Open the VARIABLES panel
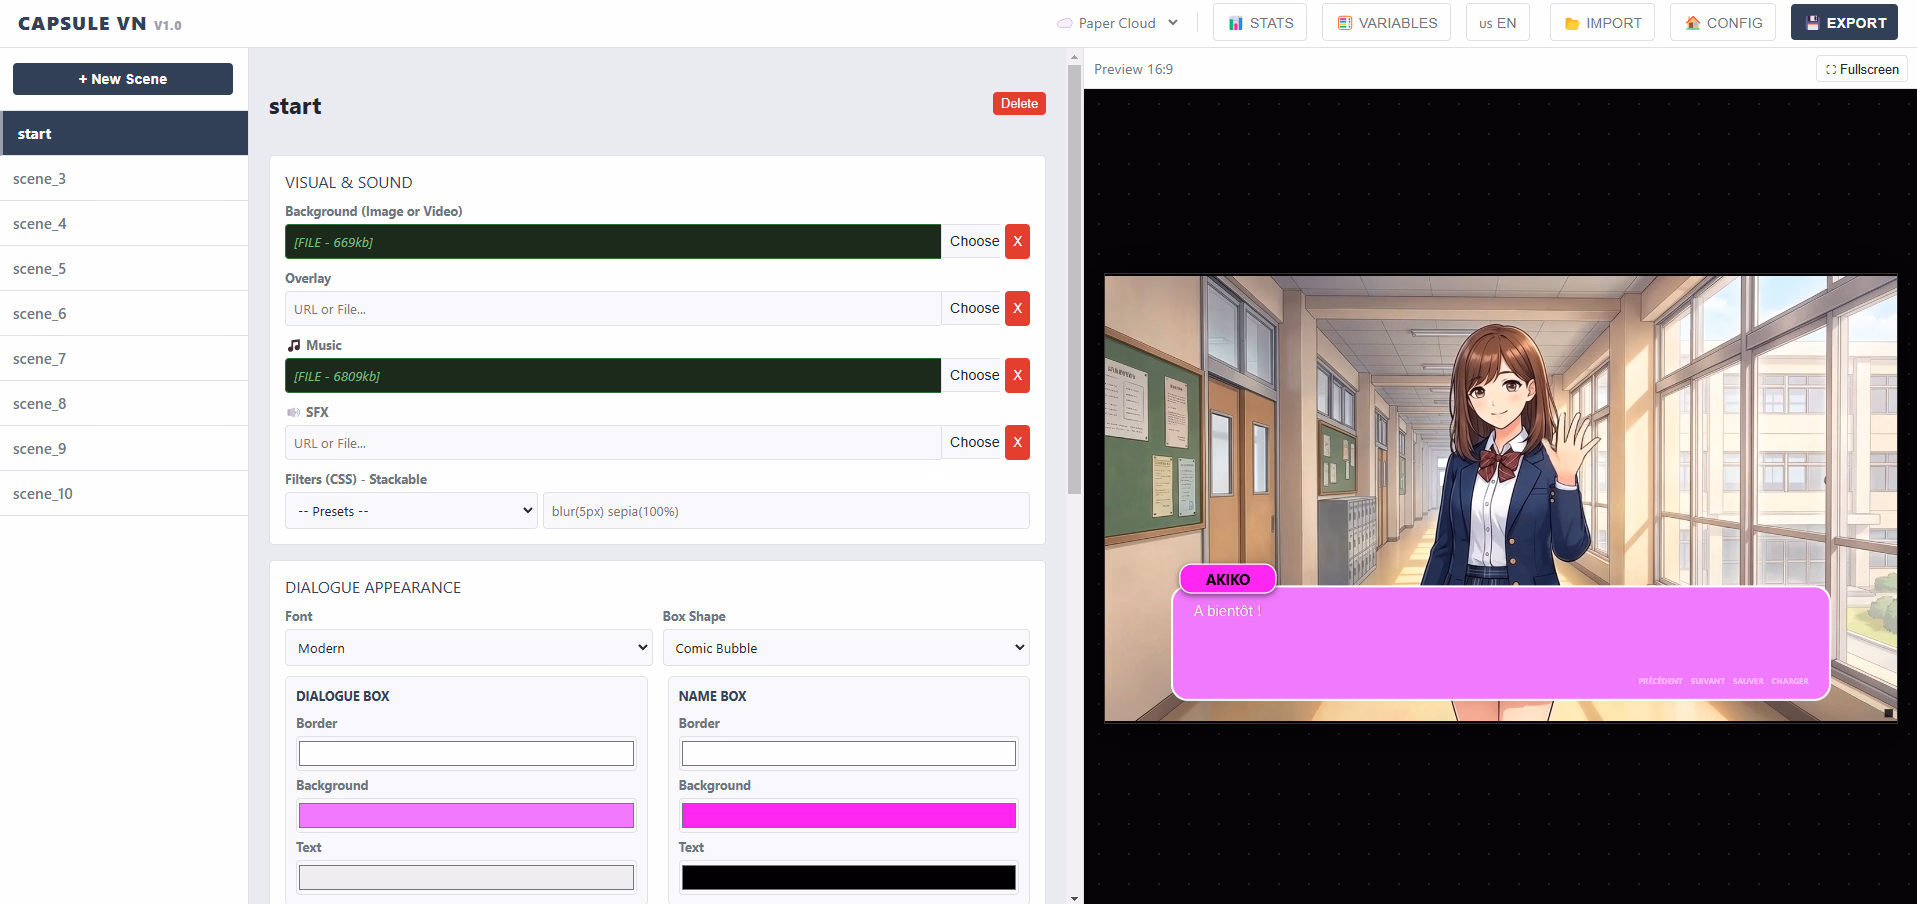Viewport: 1917px width, 904px height. click(x=1386, y=23)
